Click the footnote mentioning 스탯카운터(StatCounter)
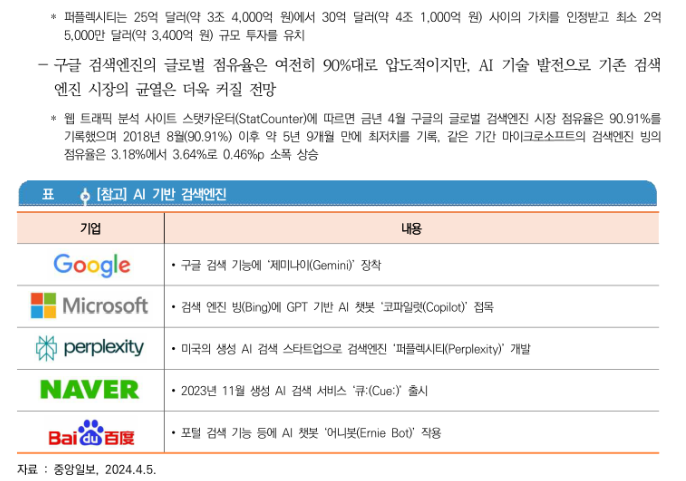 tap(355, 136)
